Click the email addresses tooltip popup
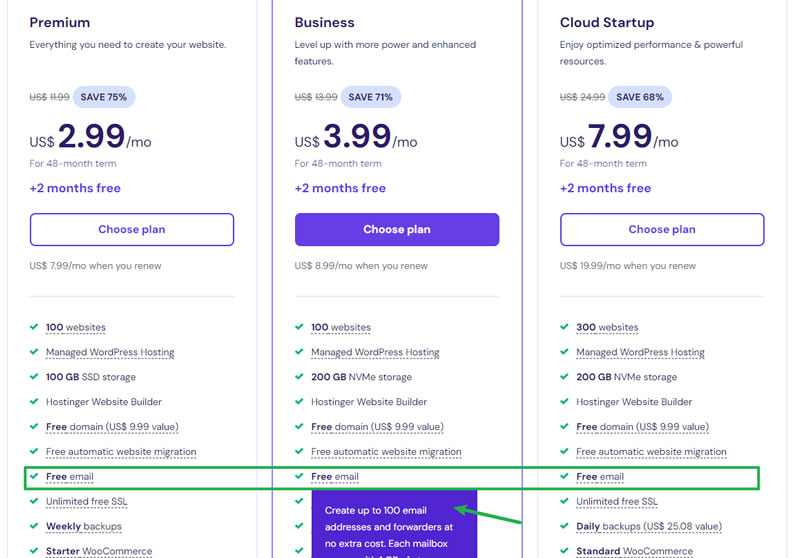 point(394,524)
